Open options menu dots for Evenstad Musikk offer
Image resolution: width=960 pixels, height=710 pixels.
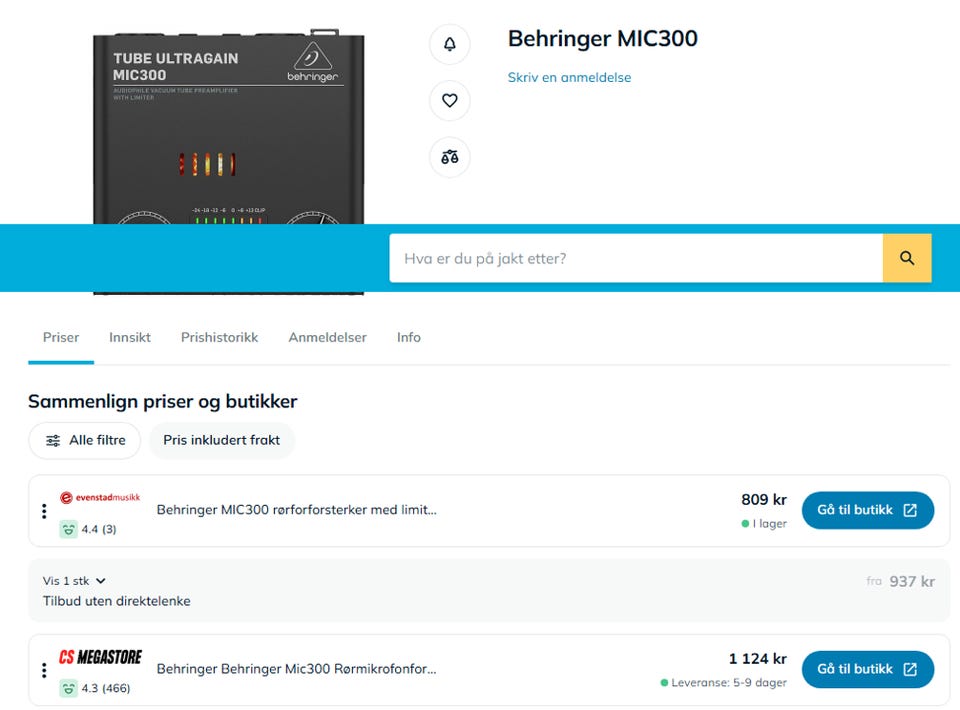click(44, 511)
